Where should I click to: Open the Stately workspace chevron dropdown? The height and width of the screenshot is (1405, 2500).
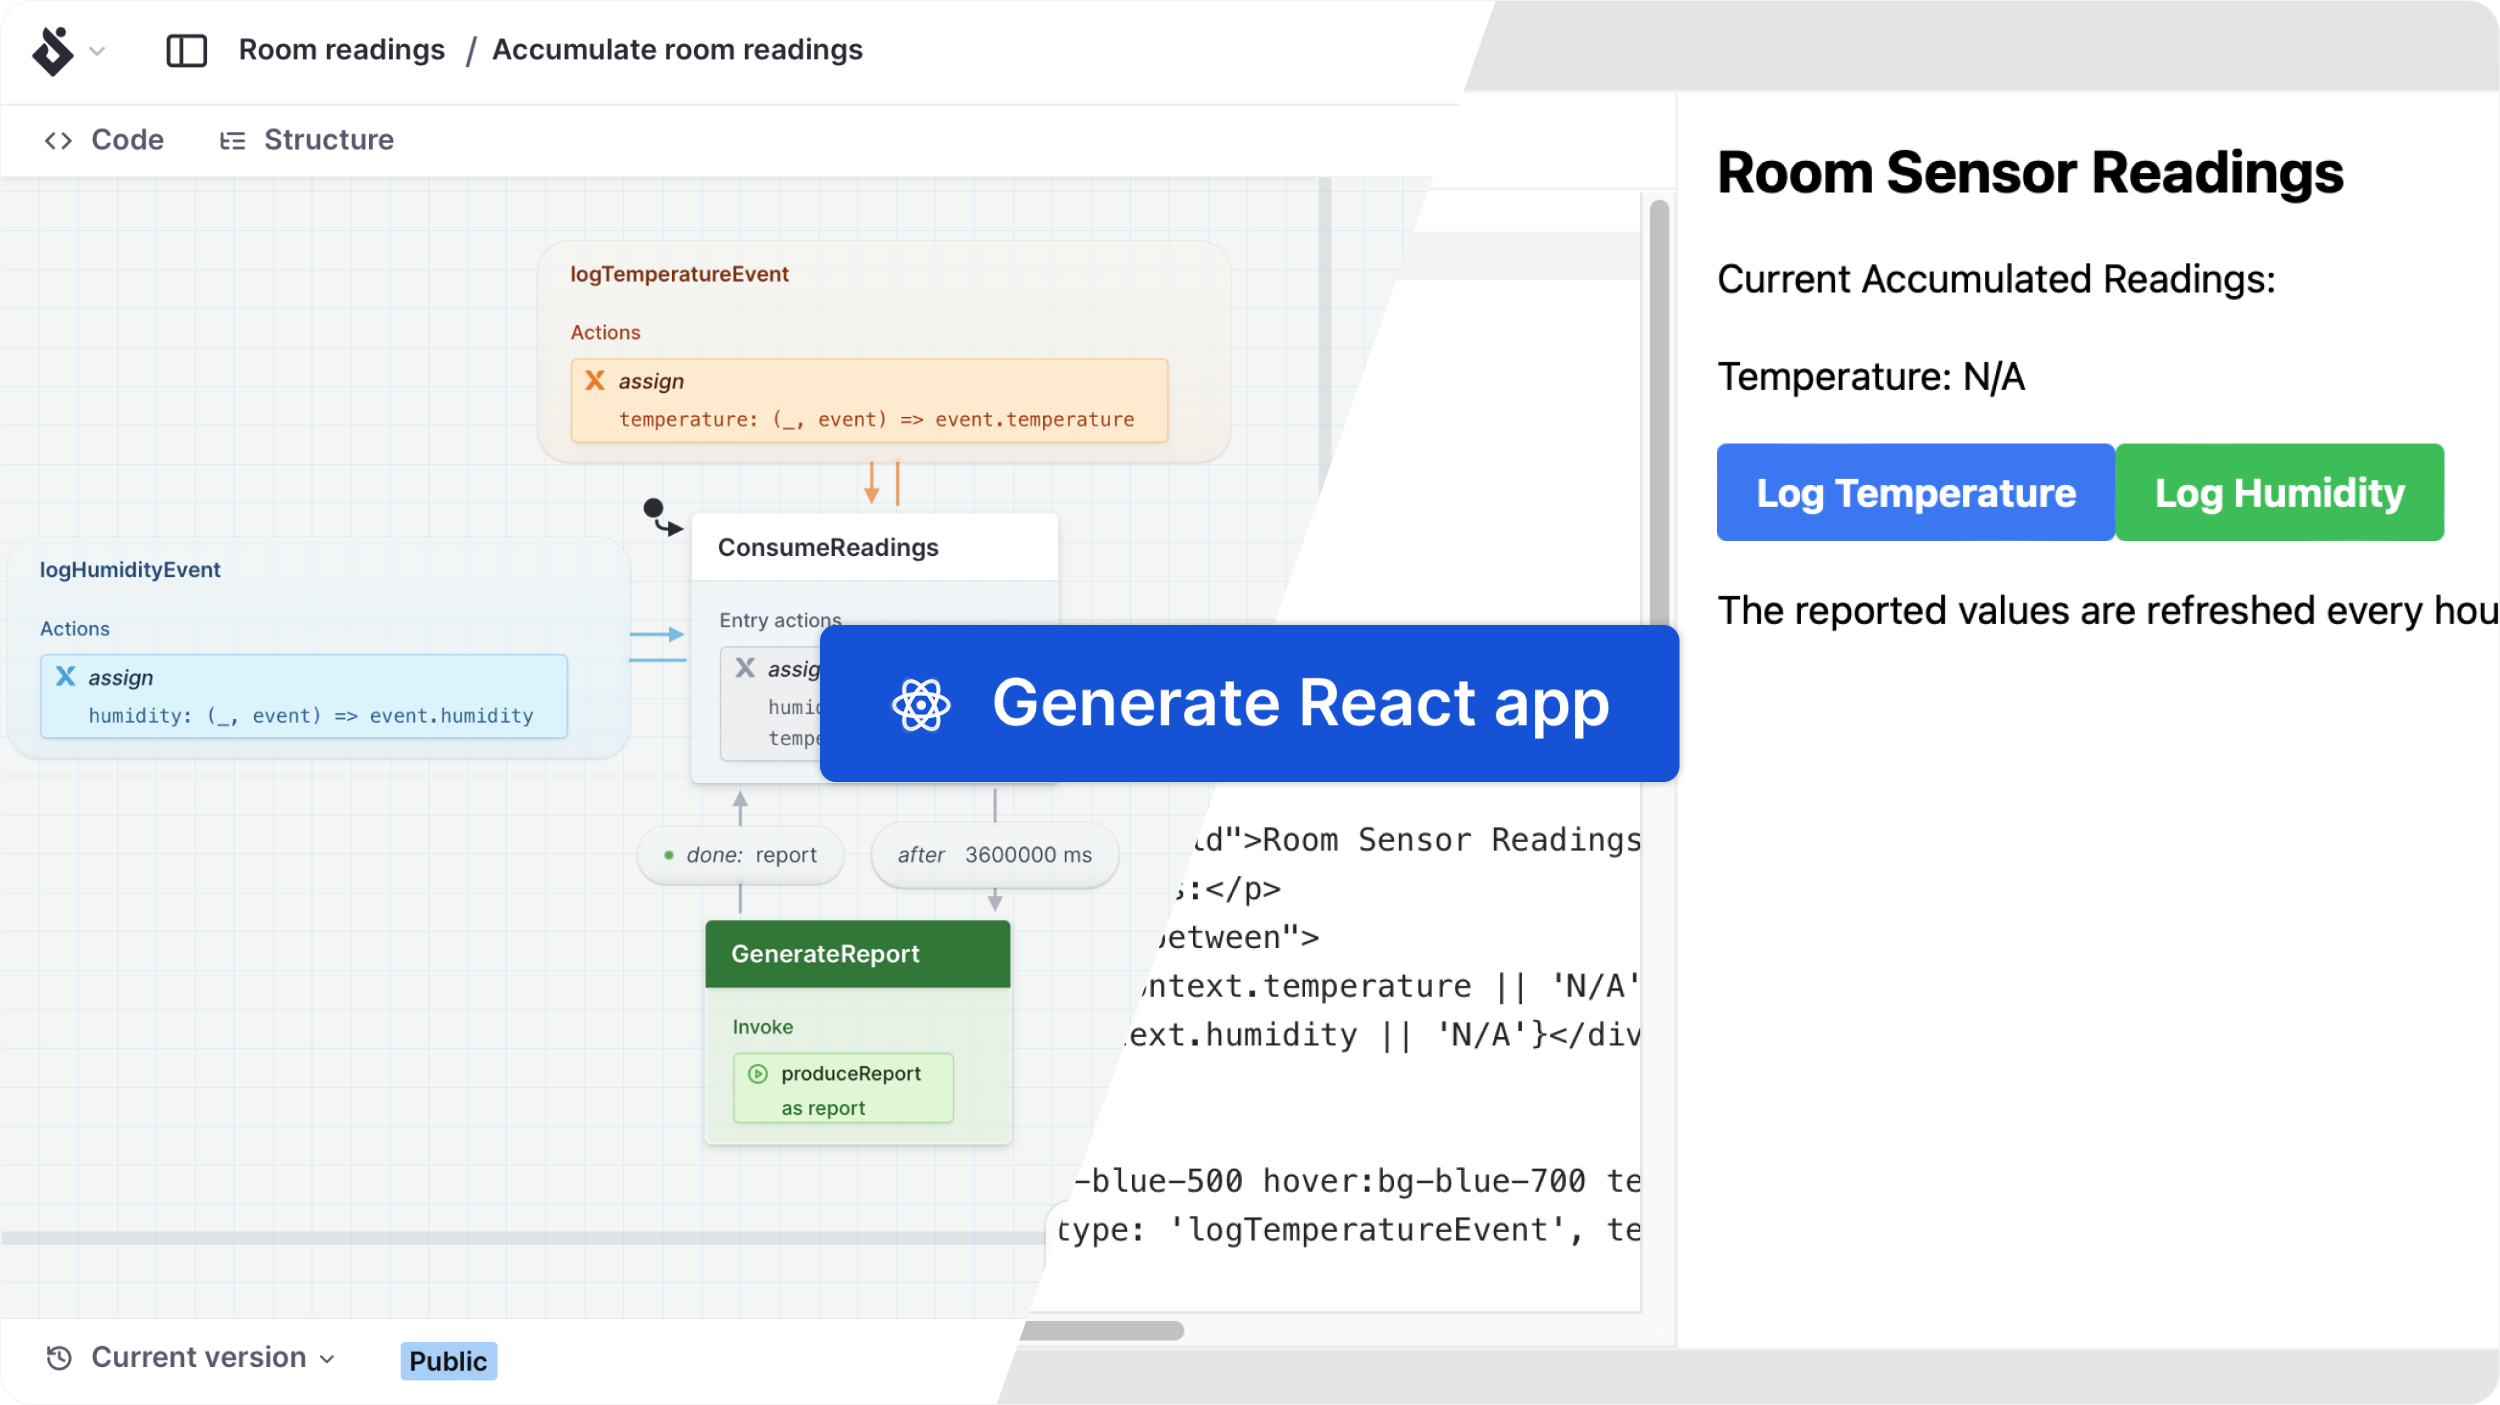(97, 50)
